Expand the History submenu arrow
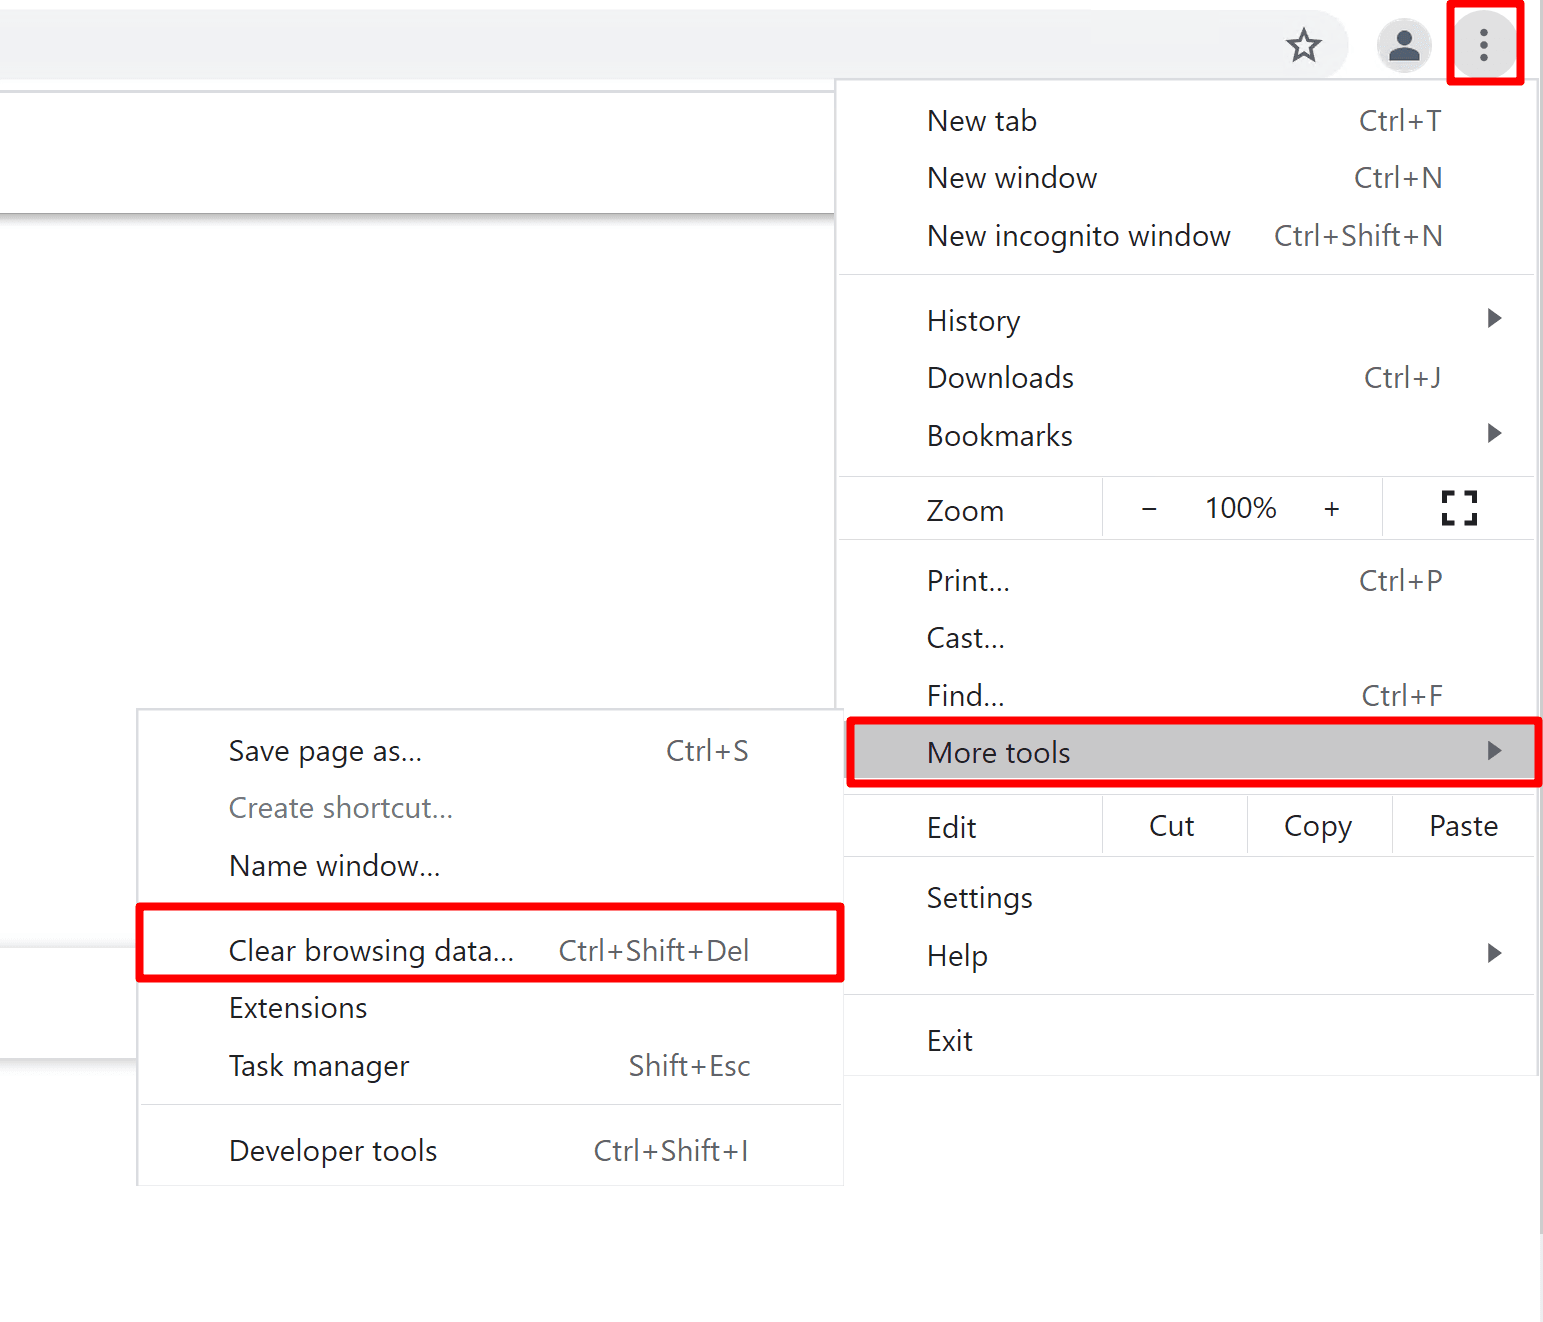This screenshot has height=1322, width=1543. [x=1492, y=319]
